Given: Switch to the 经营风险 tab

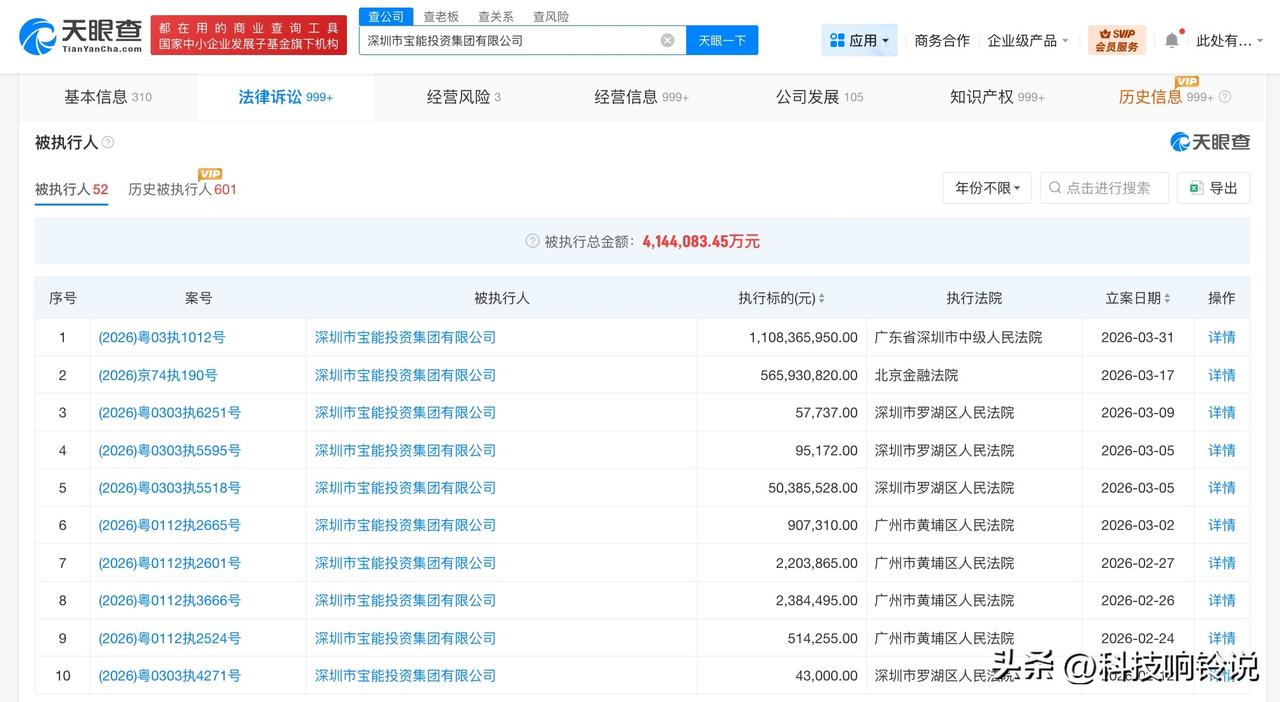Looking at the screenshot, I should pos(463,97).
